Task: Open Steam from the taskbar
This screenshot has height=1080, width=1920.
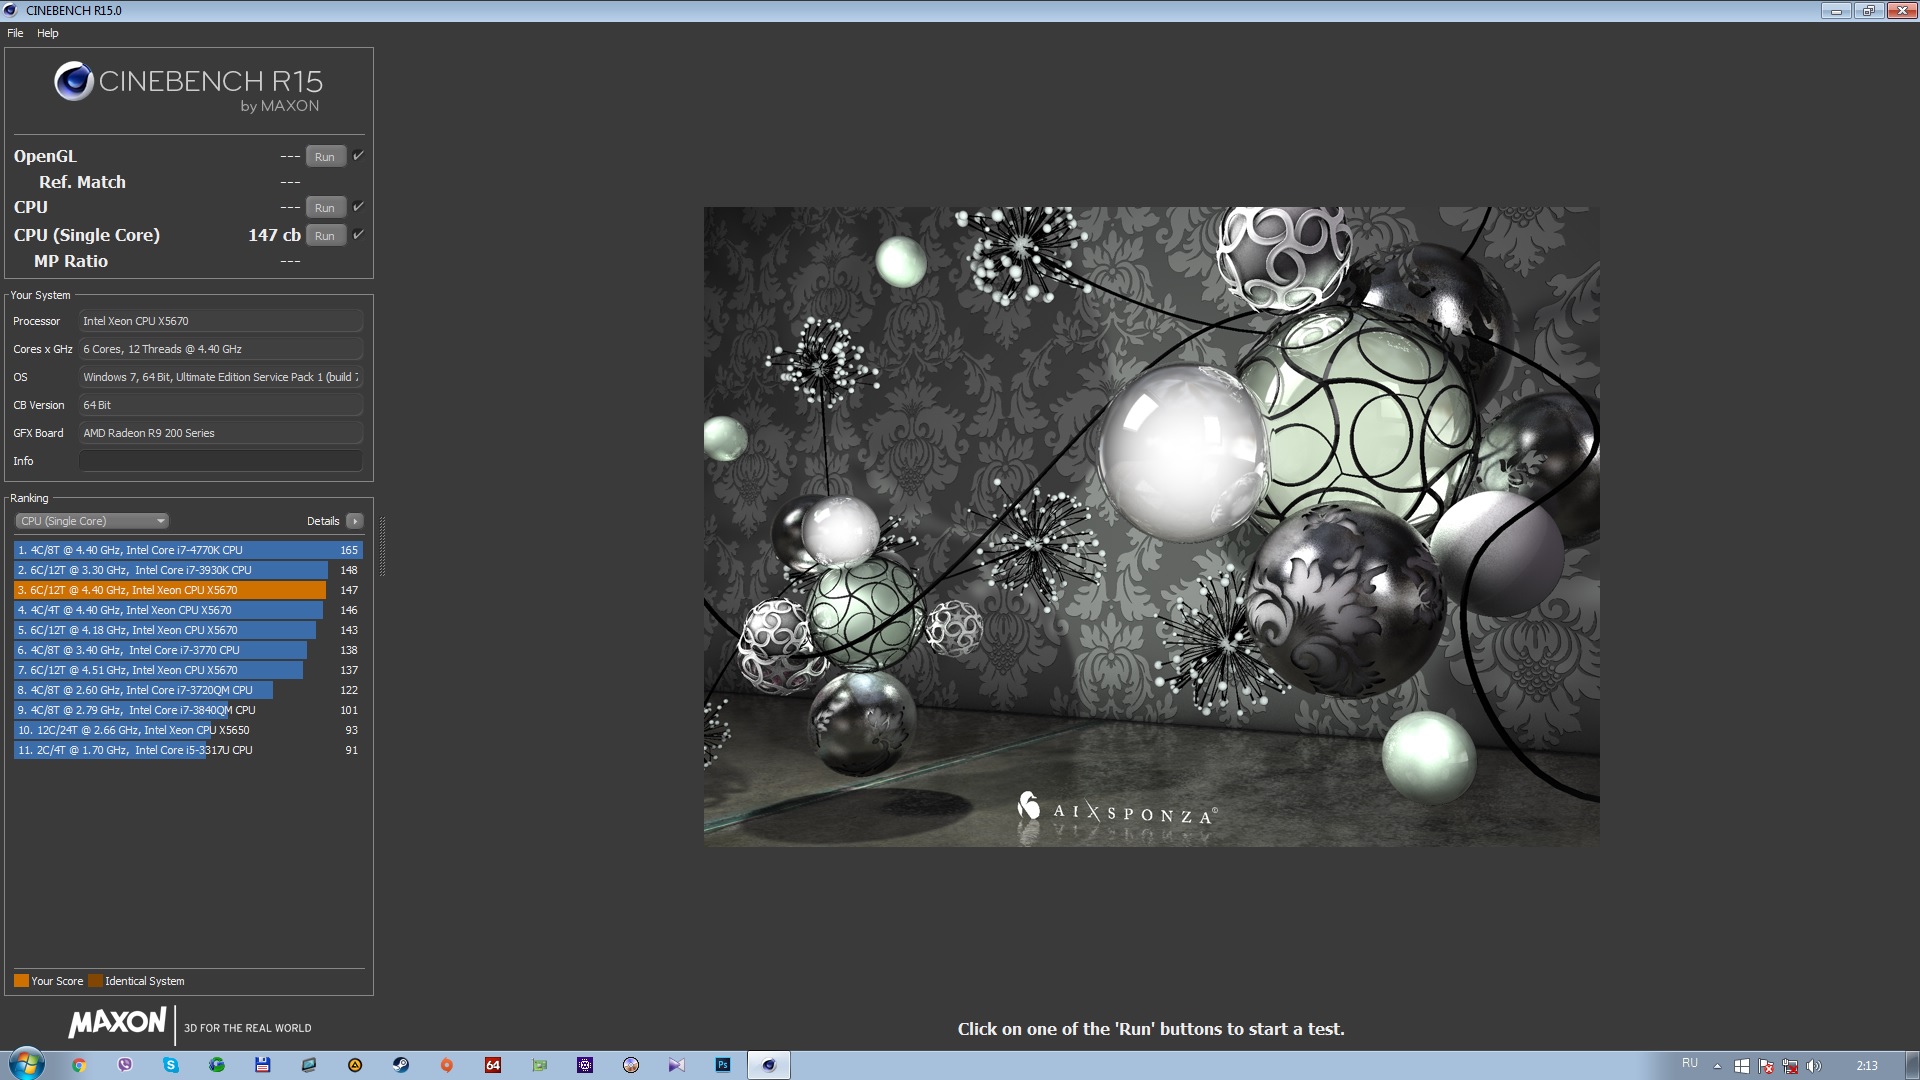Action: pos(400,1065)
